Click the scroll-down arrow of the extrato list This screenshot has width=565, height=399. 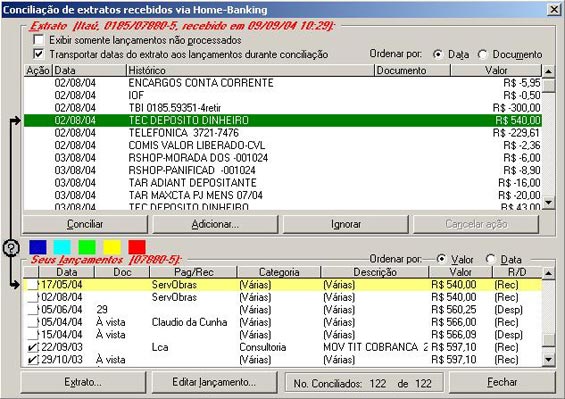tap(548, 202)
